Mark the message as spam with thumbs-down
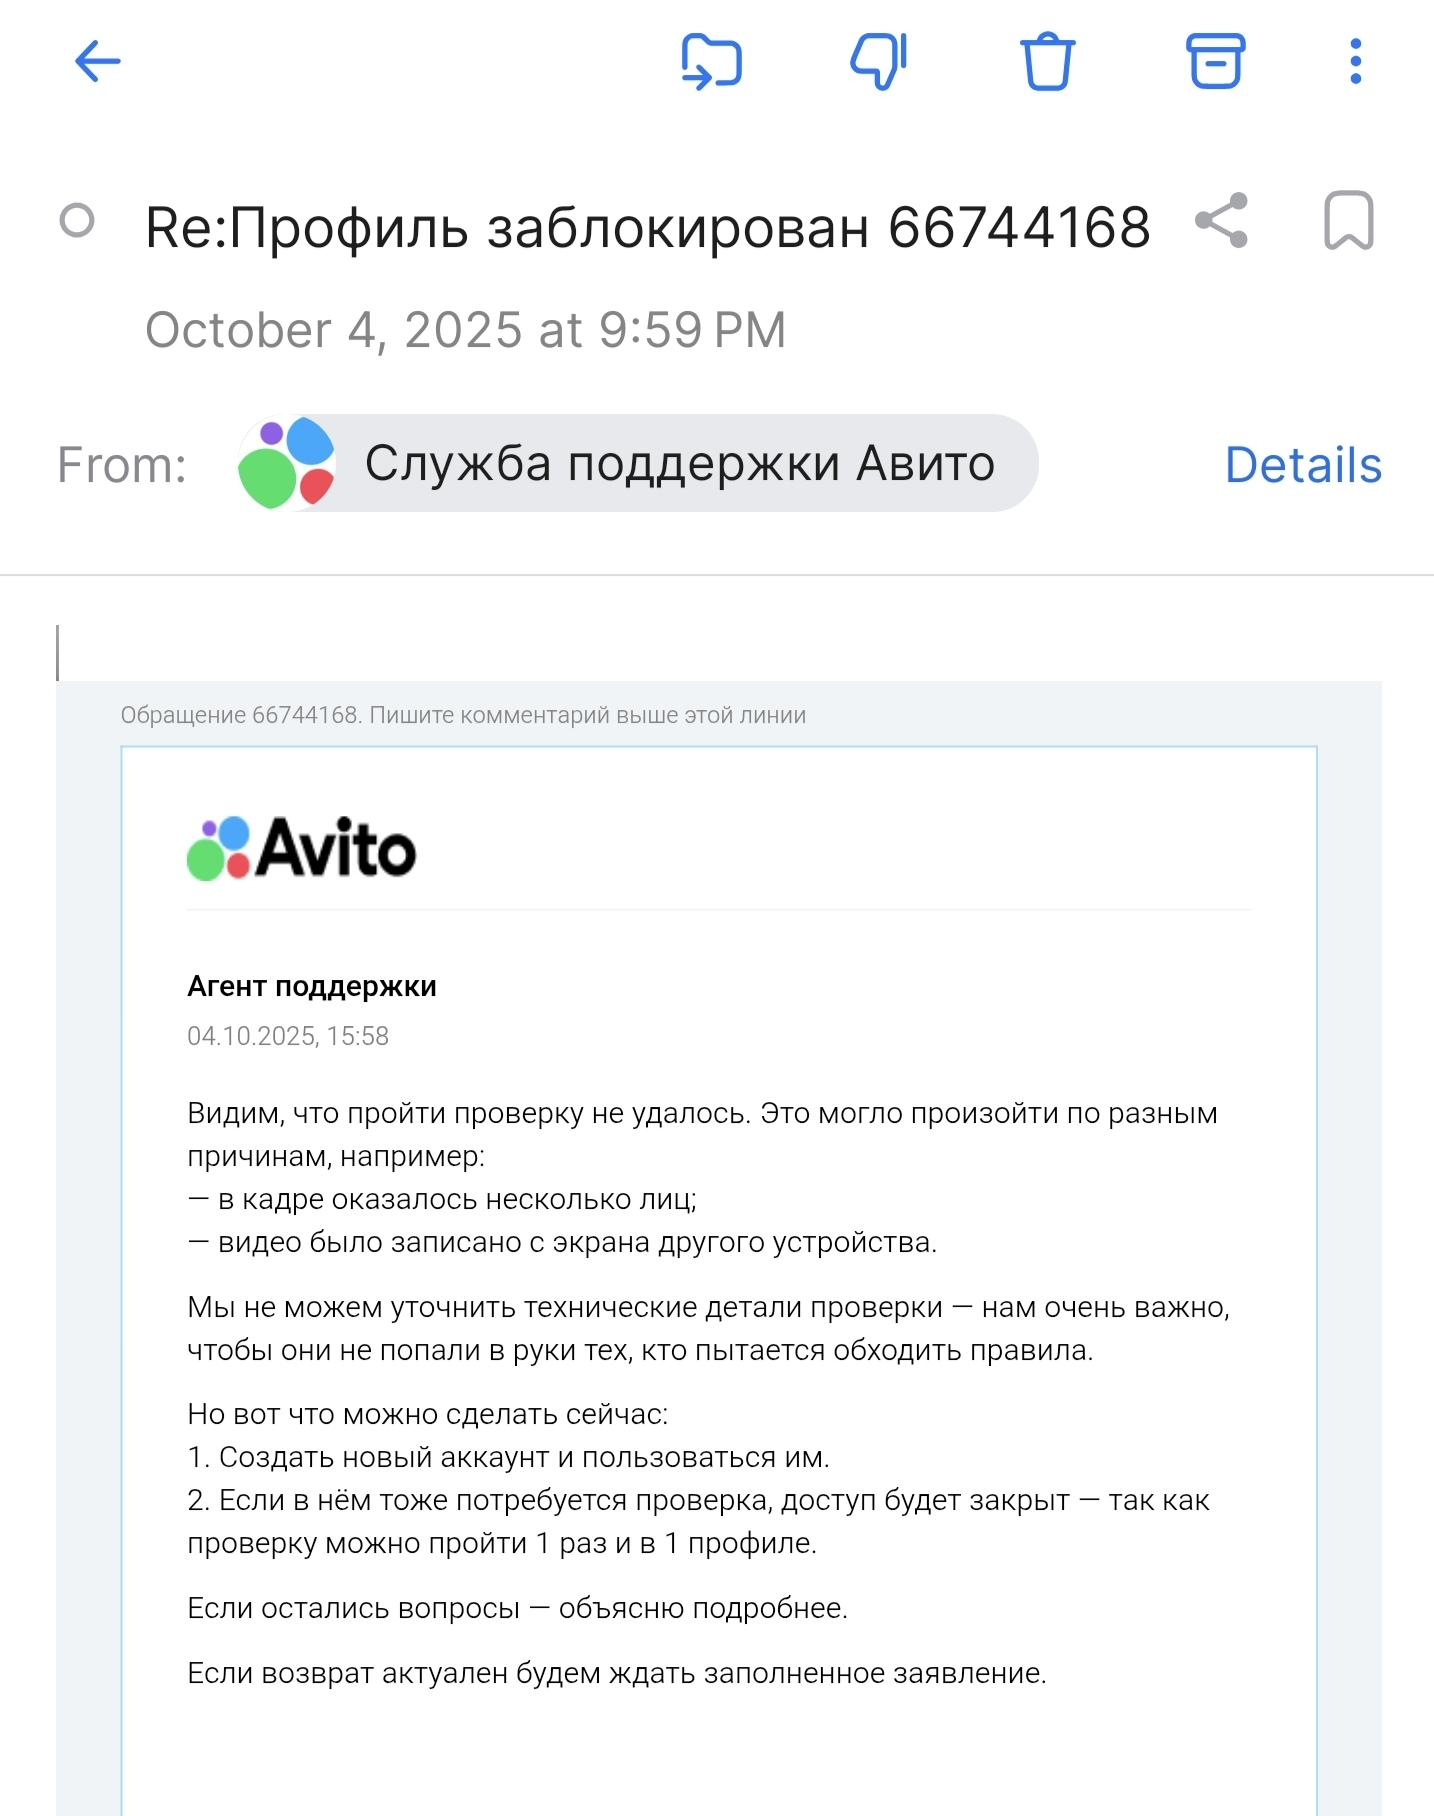Viewport: 1434px width, 1816px height. tap(879, 62)
